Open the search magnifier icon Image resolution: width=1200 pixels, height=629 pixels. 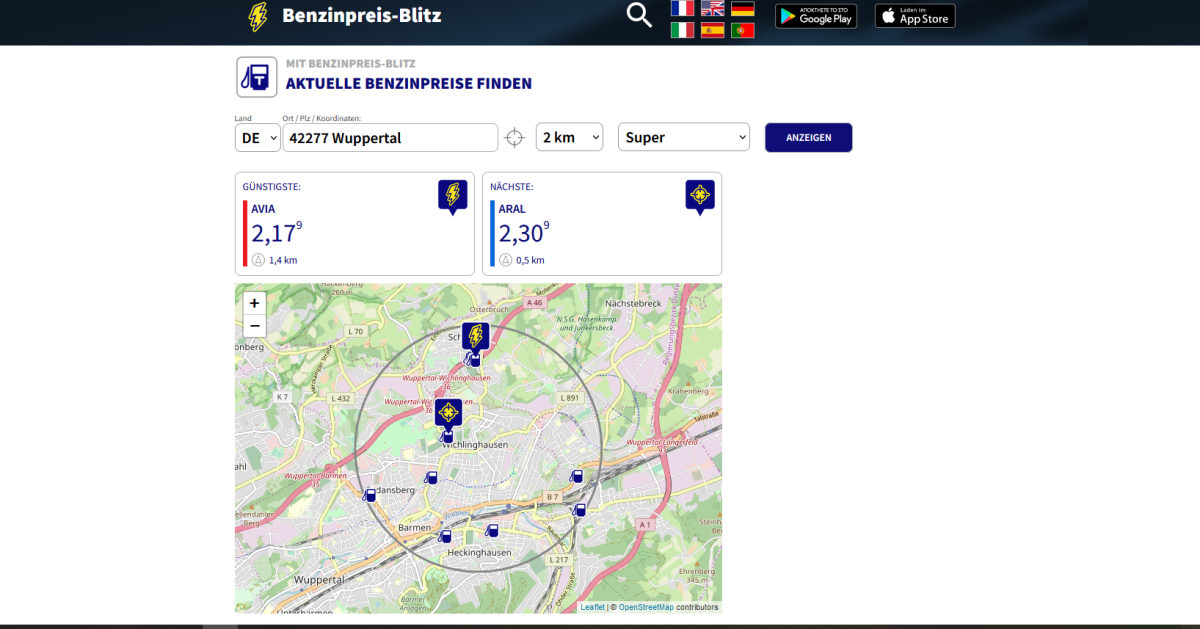[639, 15]
